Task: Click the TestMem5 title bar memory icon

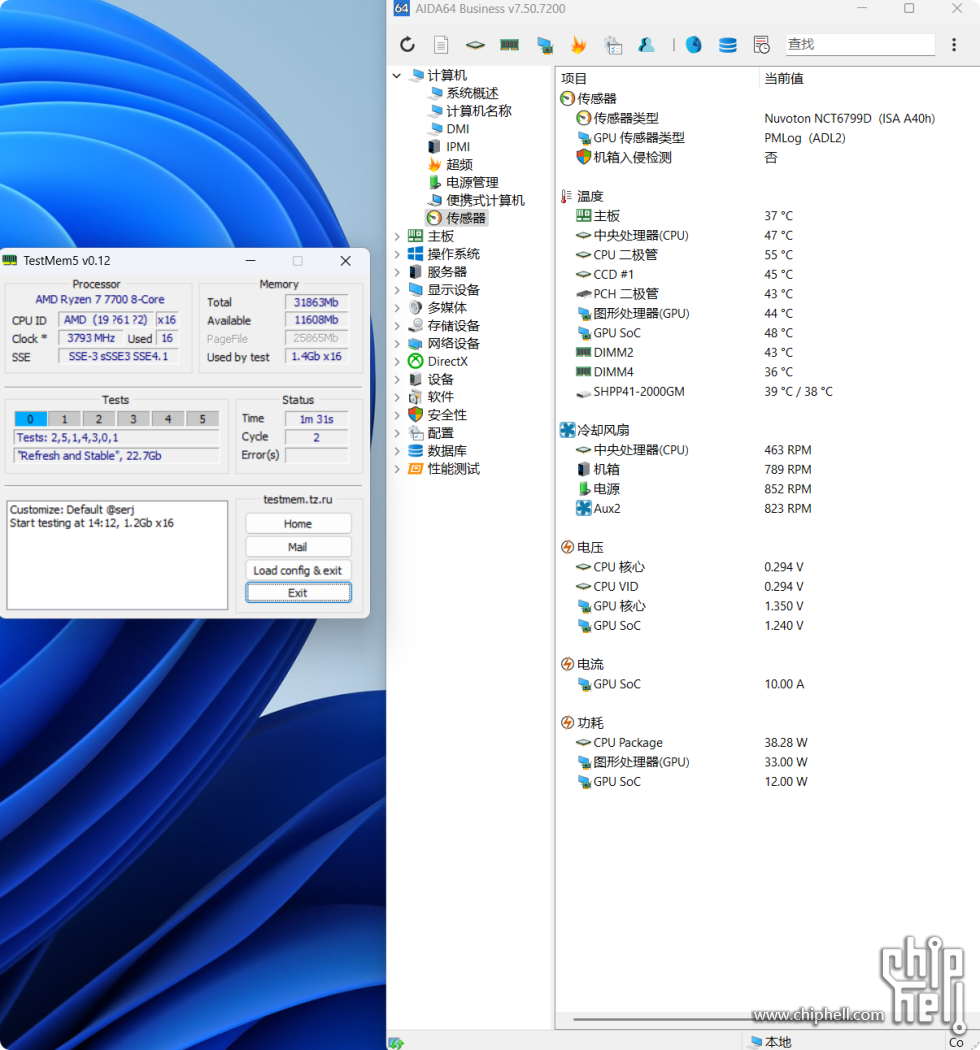Action: coord(10,260)
